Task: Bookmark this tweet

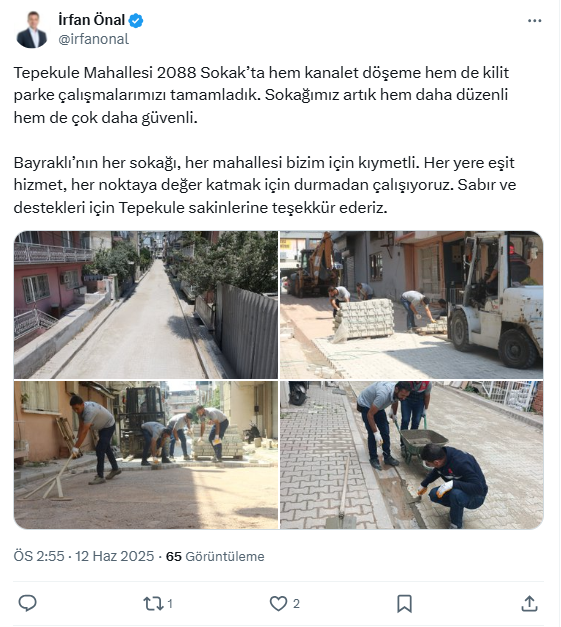Action: pyautogui.click(x=404, y=603)
